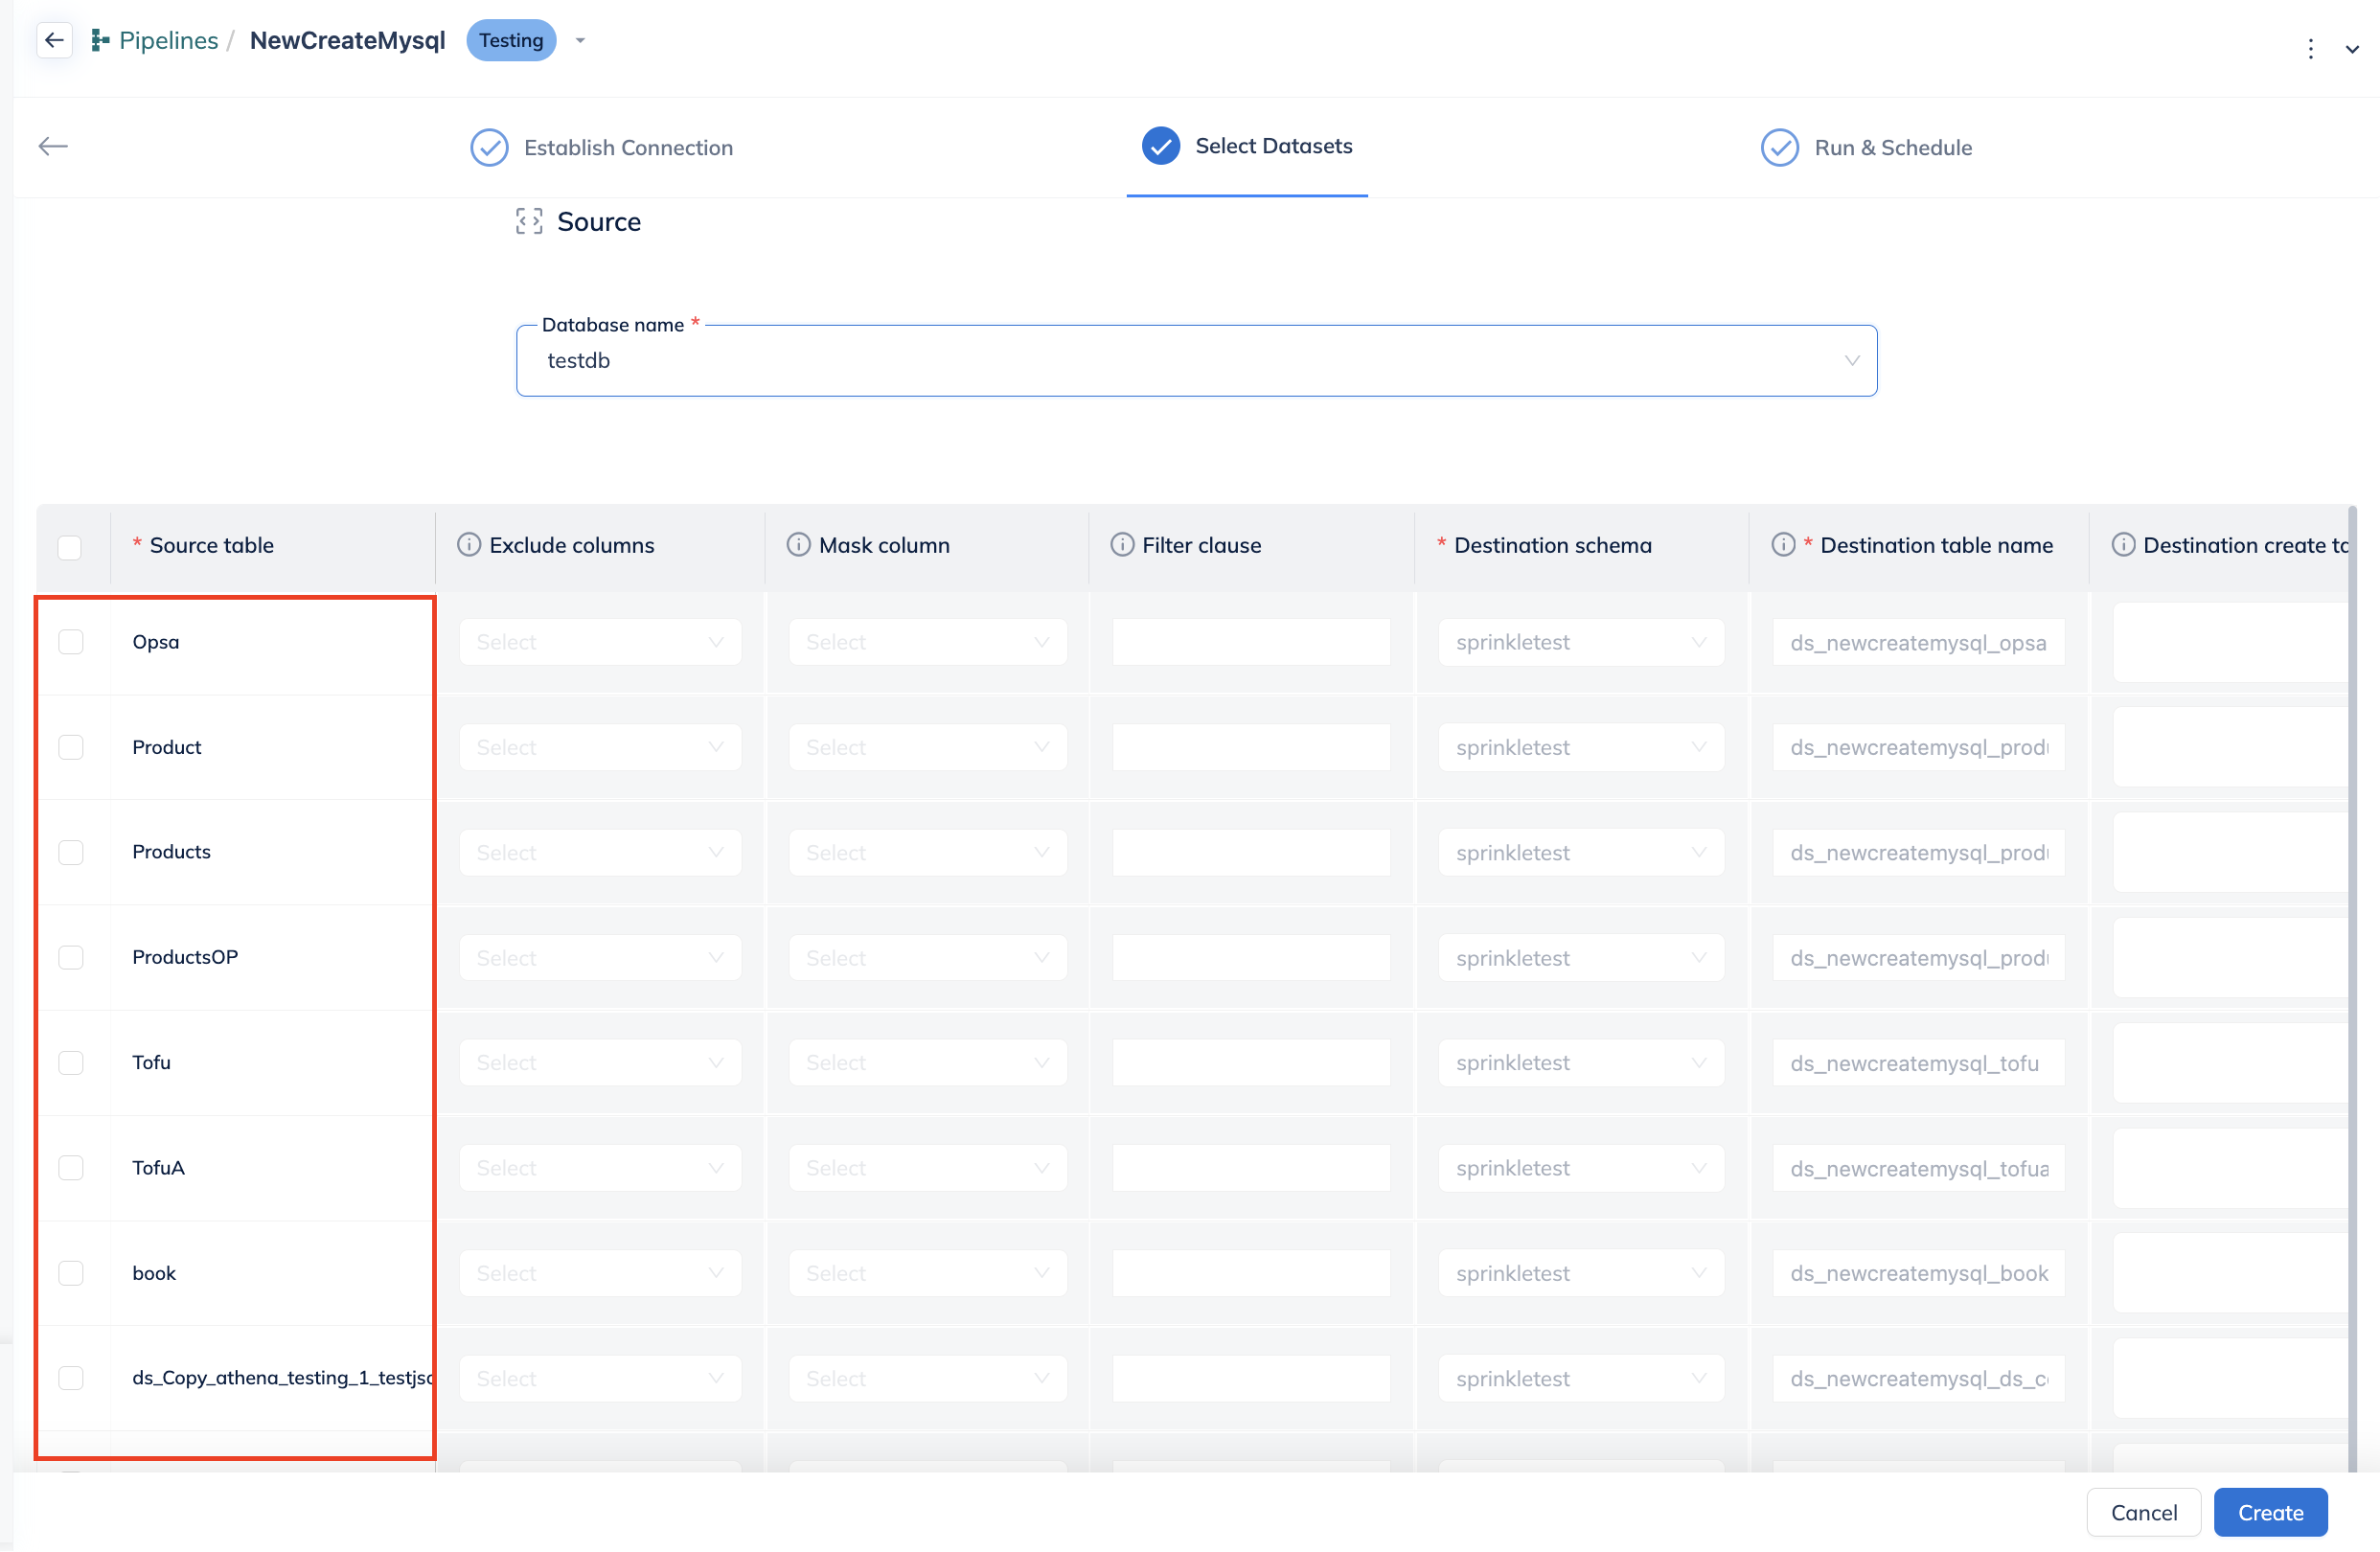2380x1552 pixels.
Task: Click the Run & Schedule check circle icon
Action: (x=1779, y=148)
